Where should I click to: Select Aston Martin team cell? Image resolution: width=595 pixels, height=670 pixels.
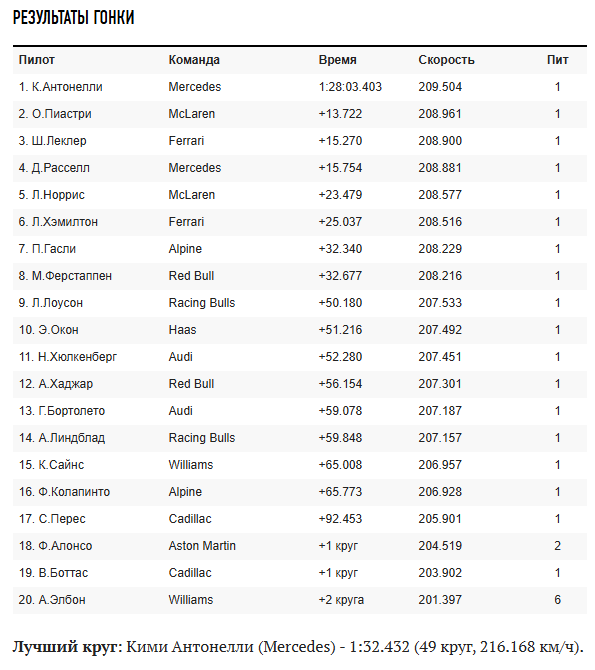(x=202, y=546)
